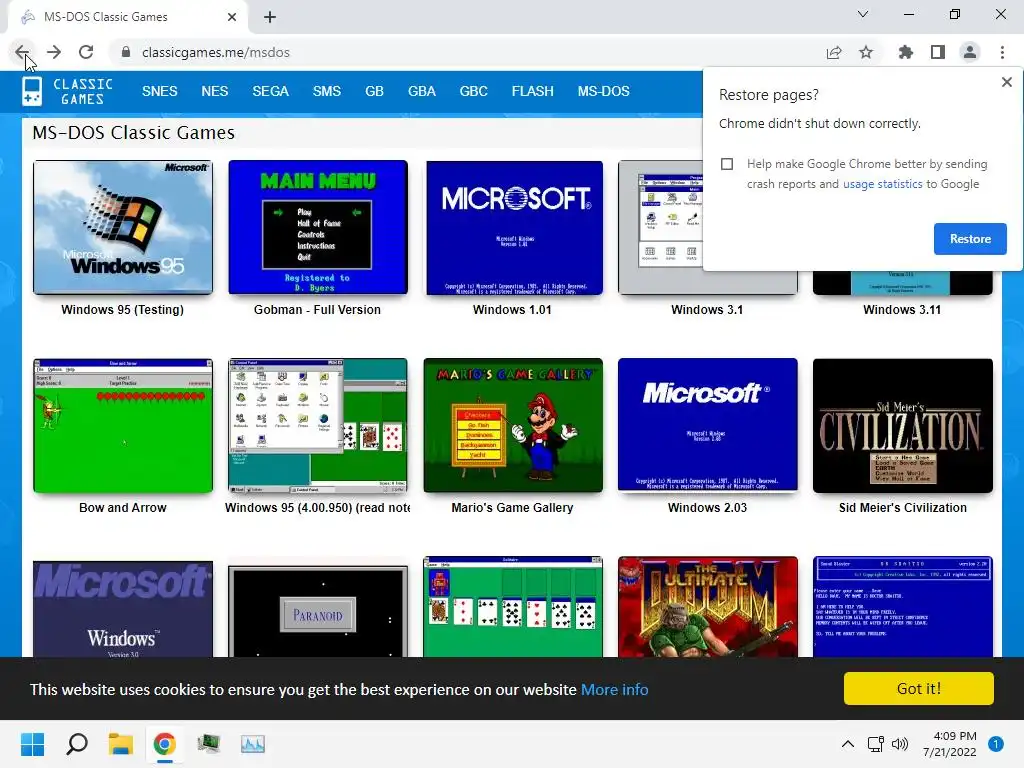Open Mario's Game Gallery thumbnail
The image size is (1024, 768).
[513, 425]
